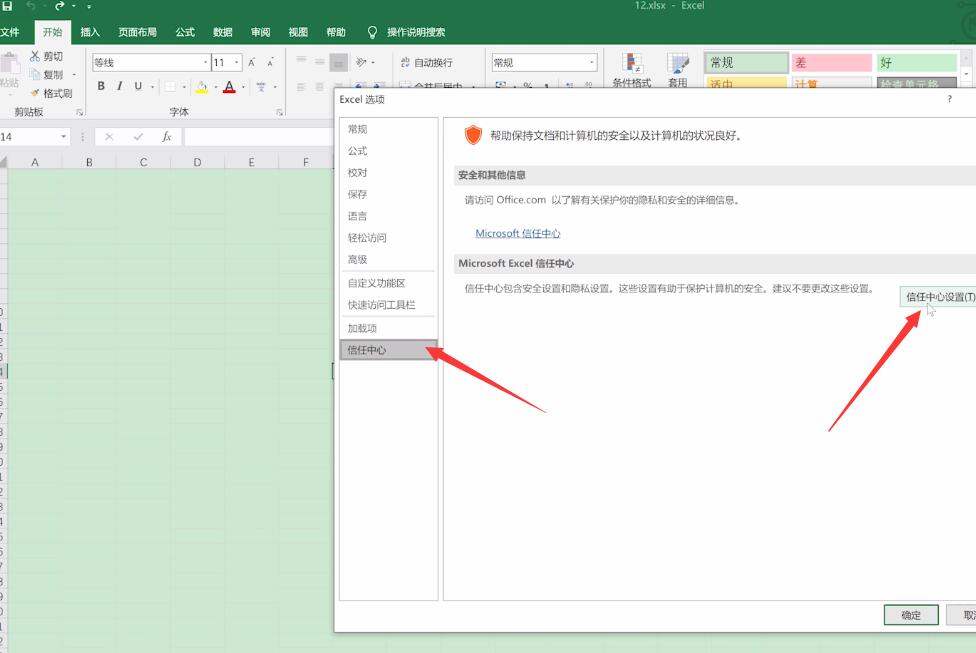Click the clipboard group dialog launcher

[80, 112]
